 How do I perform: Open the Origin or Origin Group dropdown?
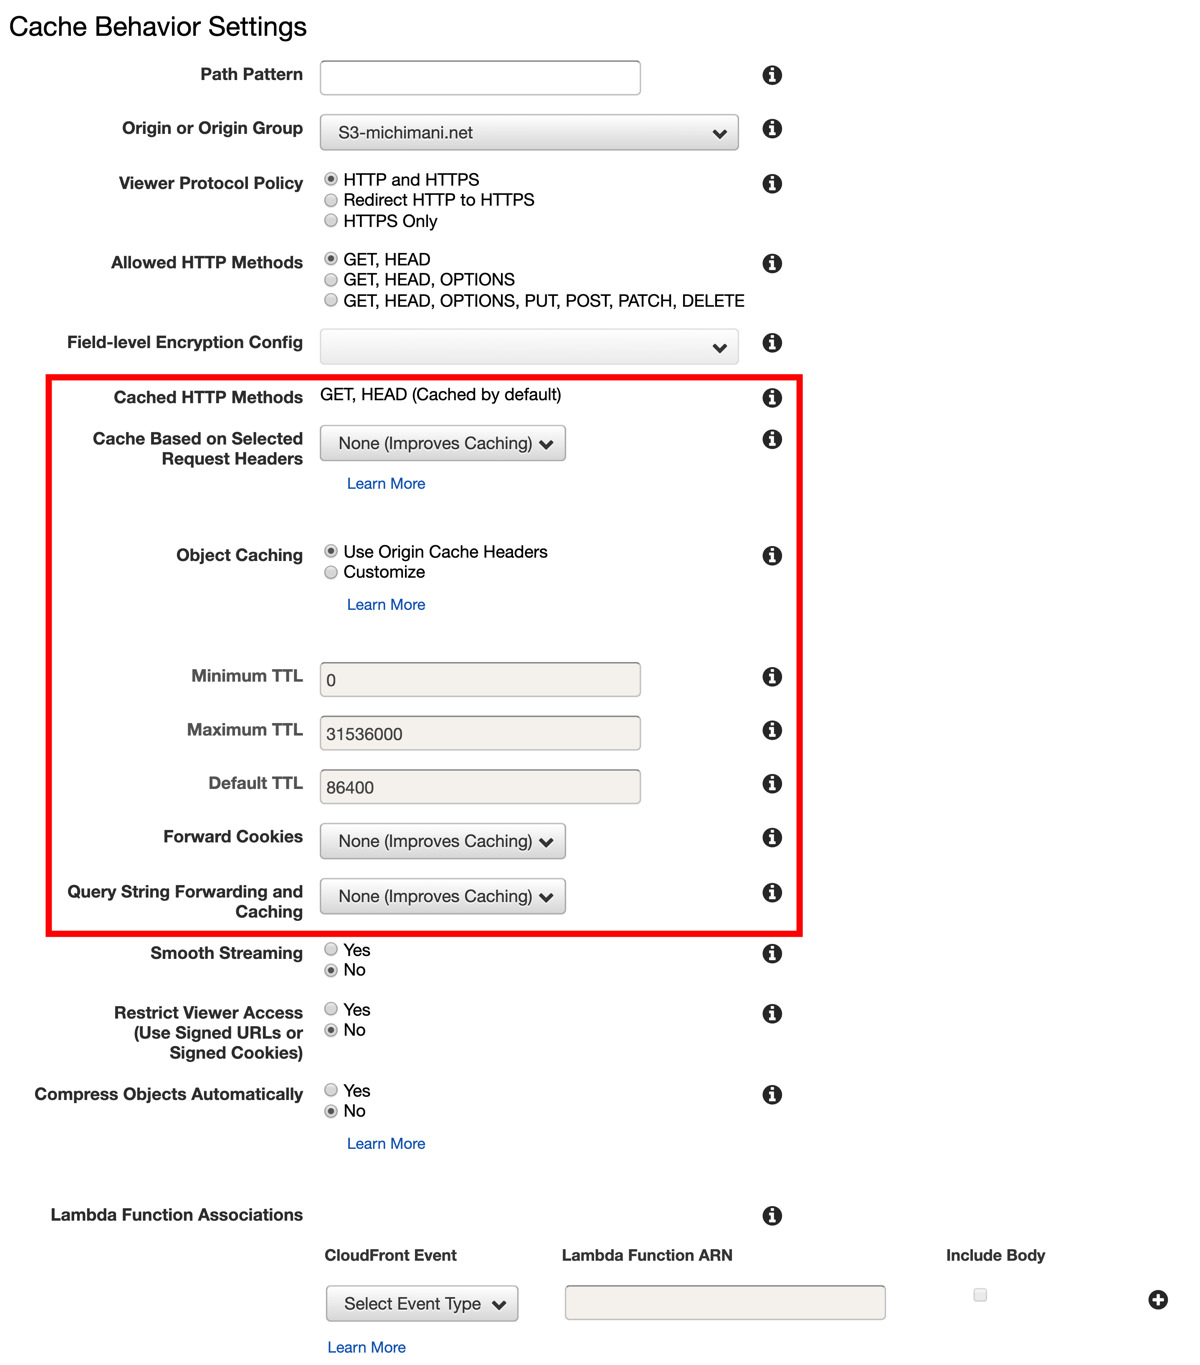point(528,132)
